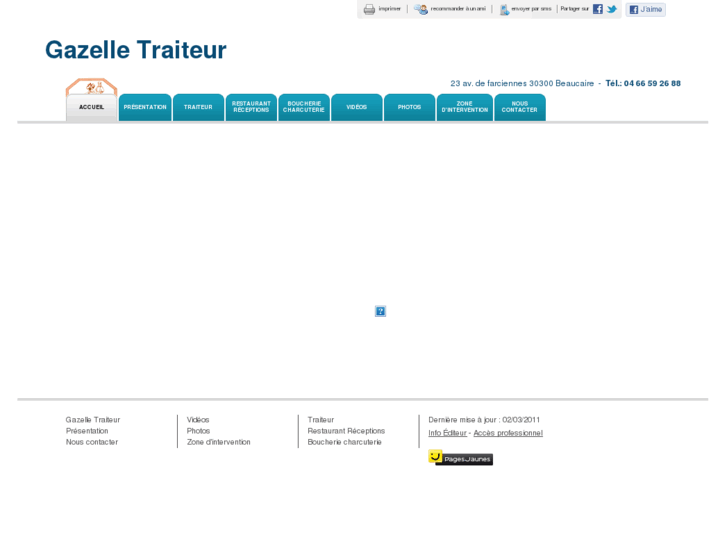Image resolution: width=727 pixels, height=545 pixels.
Task: Click the recommend-to-a-friend icon
Action: point(421,9)
